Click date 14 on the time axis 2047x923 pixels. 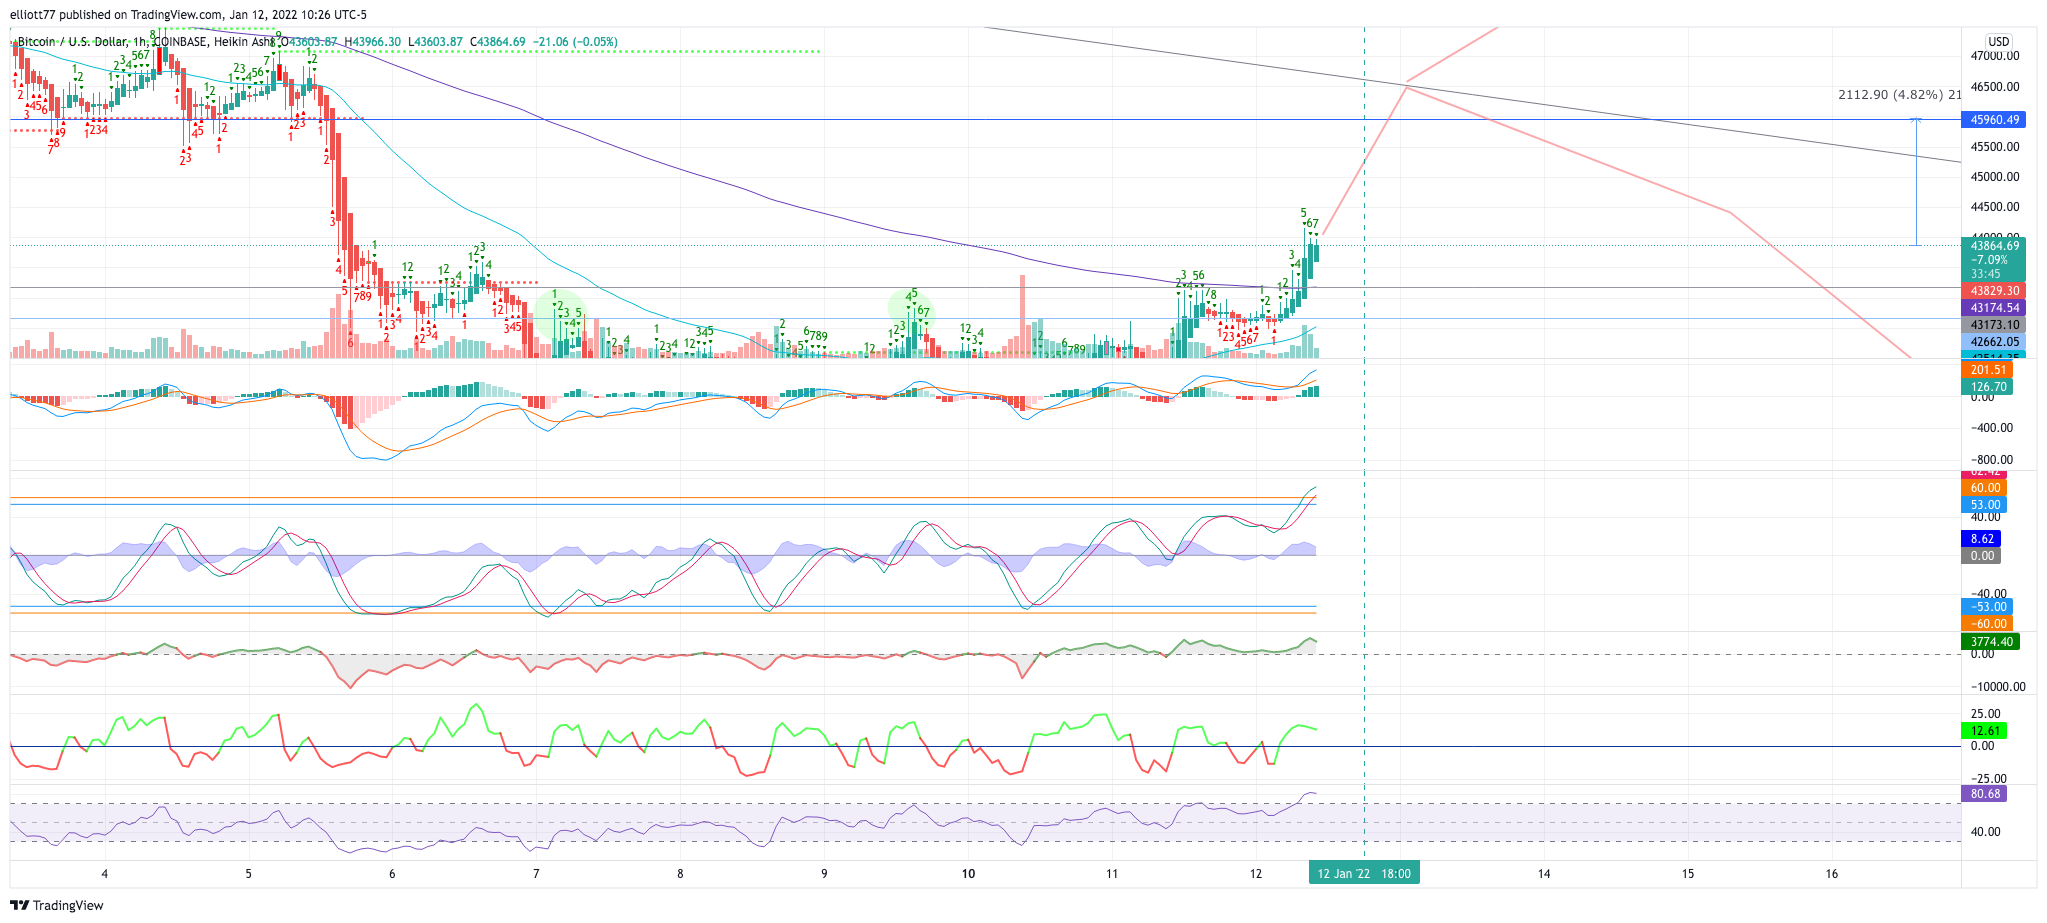pyautogui.click(x=1544, y=874)
